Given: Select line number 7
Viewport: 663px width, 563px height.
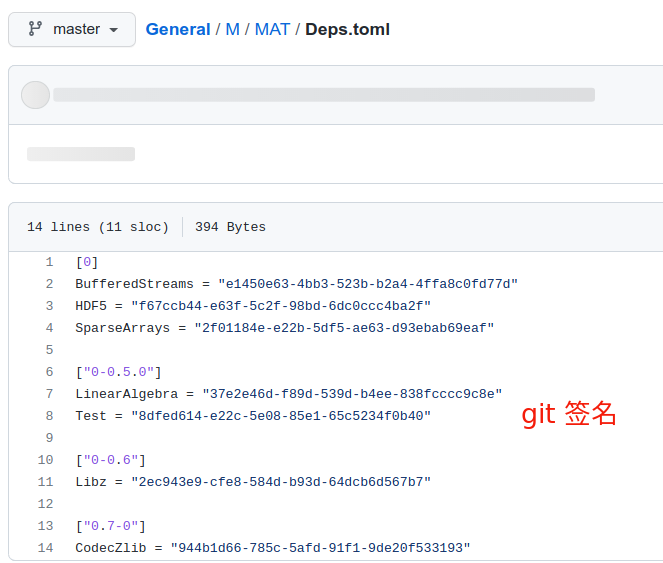Looking at the screenshot, I should coord(49,394).
